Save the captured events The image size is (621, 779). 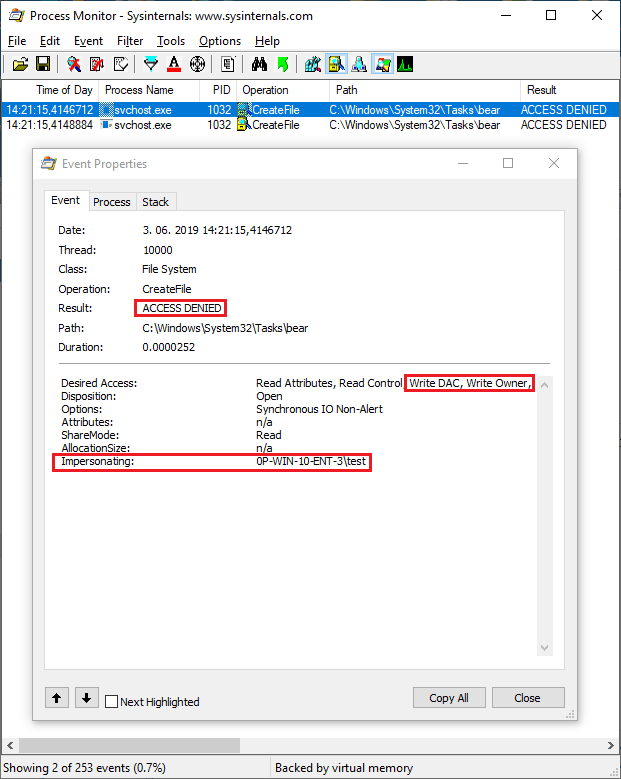43,64
